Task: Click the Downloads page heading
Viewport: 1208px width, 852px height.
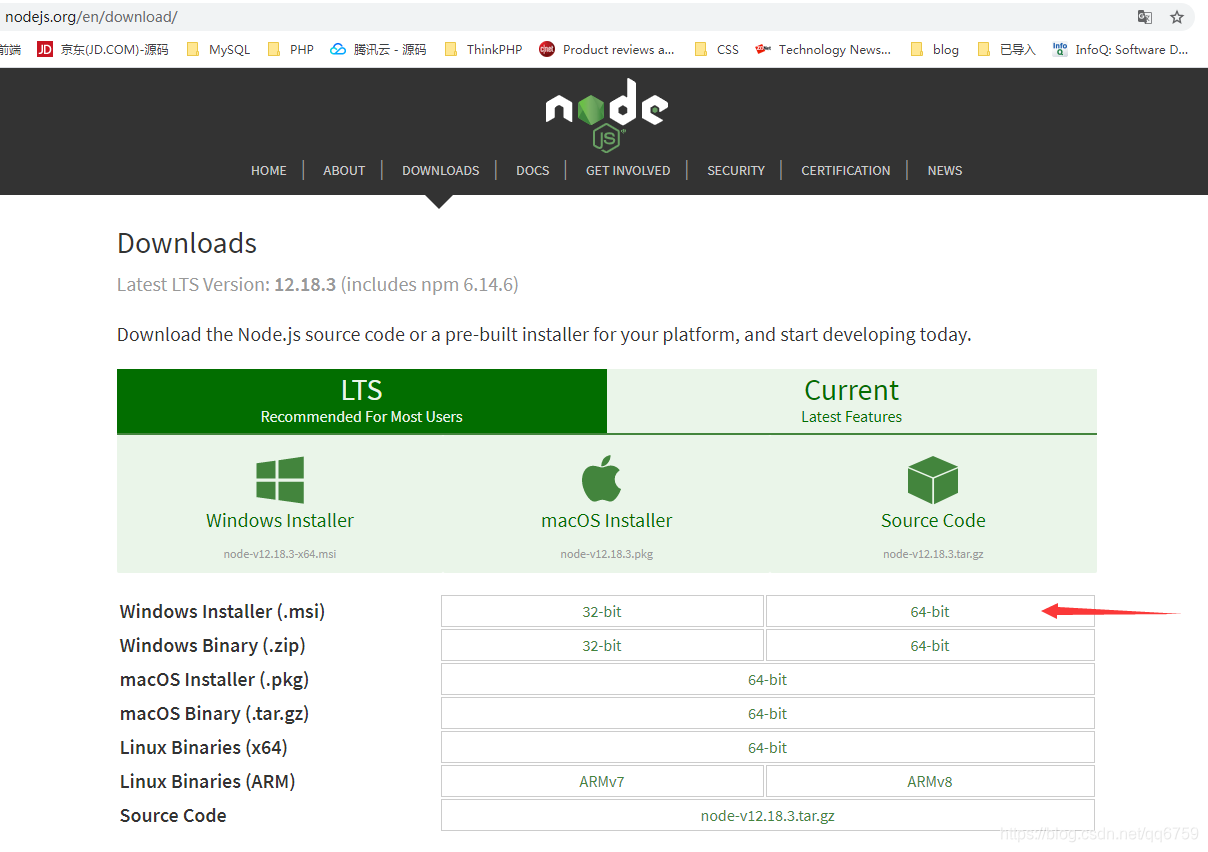Action: coord(187,243)
